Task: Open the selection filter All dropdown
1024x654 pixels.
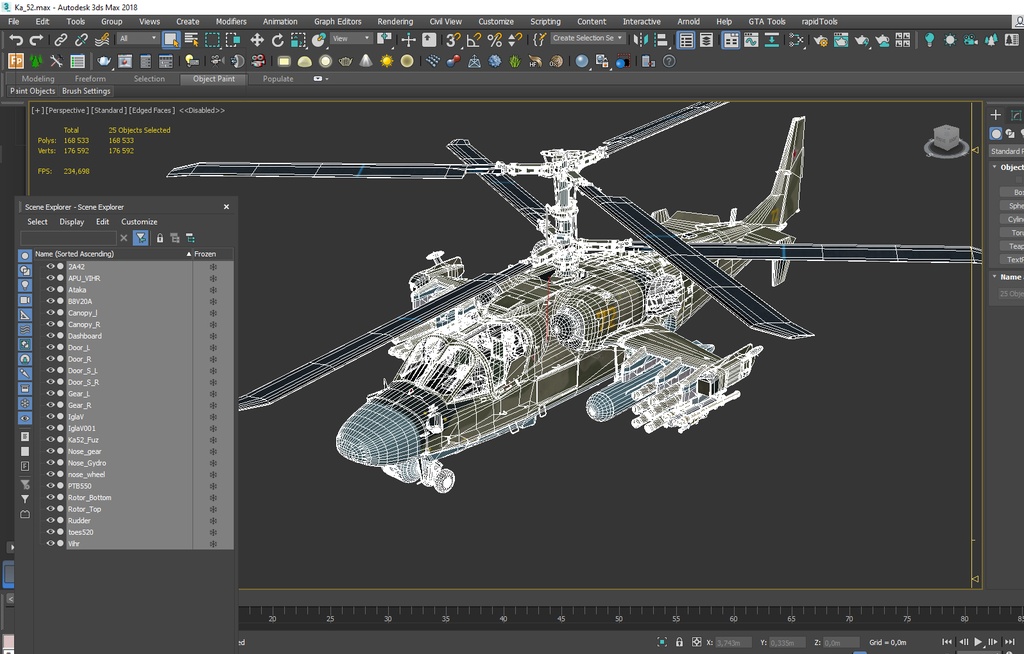Action: click(138, 40)
